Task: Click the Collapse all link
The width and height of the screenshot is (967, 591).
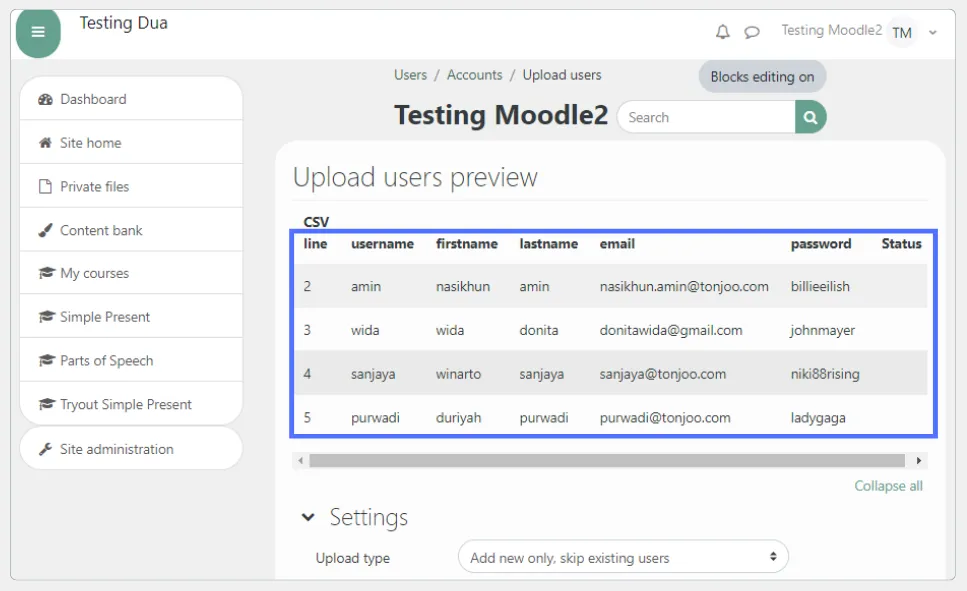Action: point(888,485)
